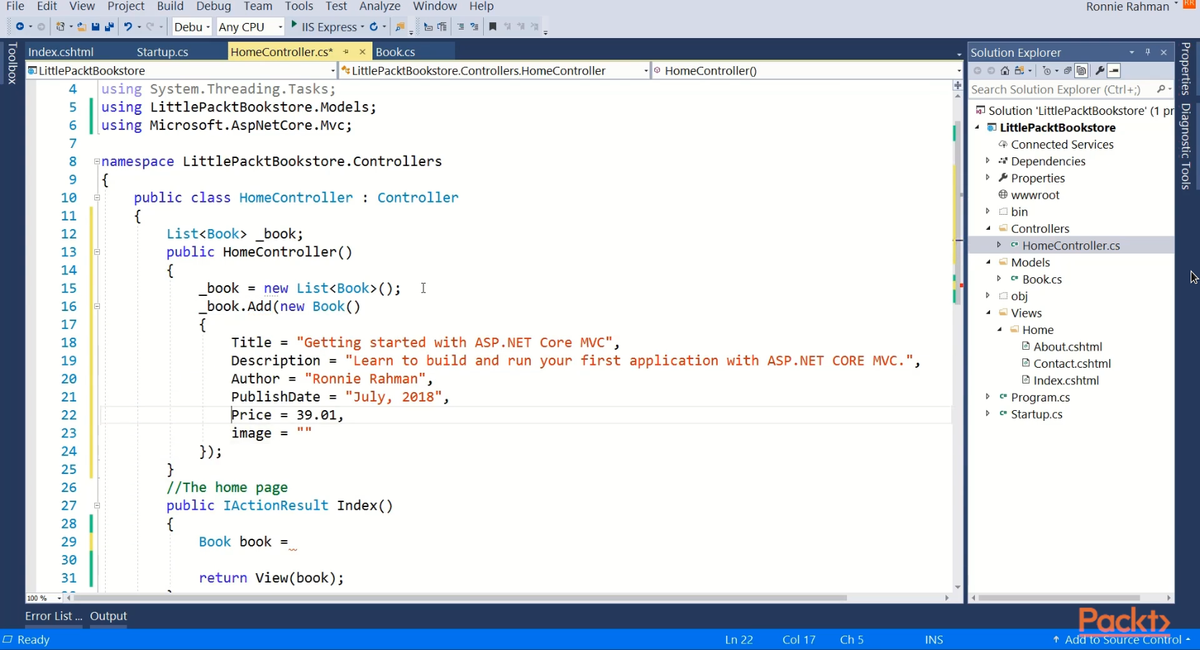Select Connected Services in Solution Explorer
Viewport: 1200px width, 650px height.
(1062, 144)
